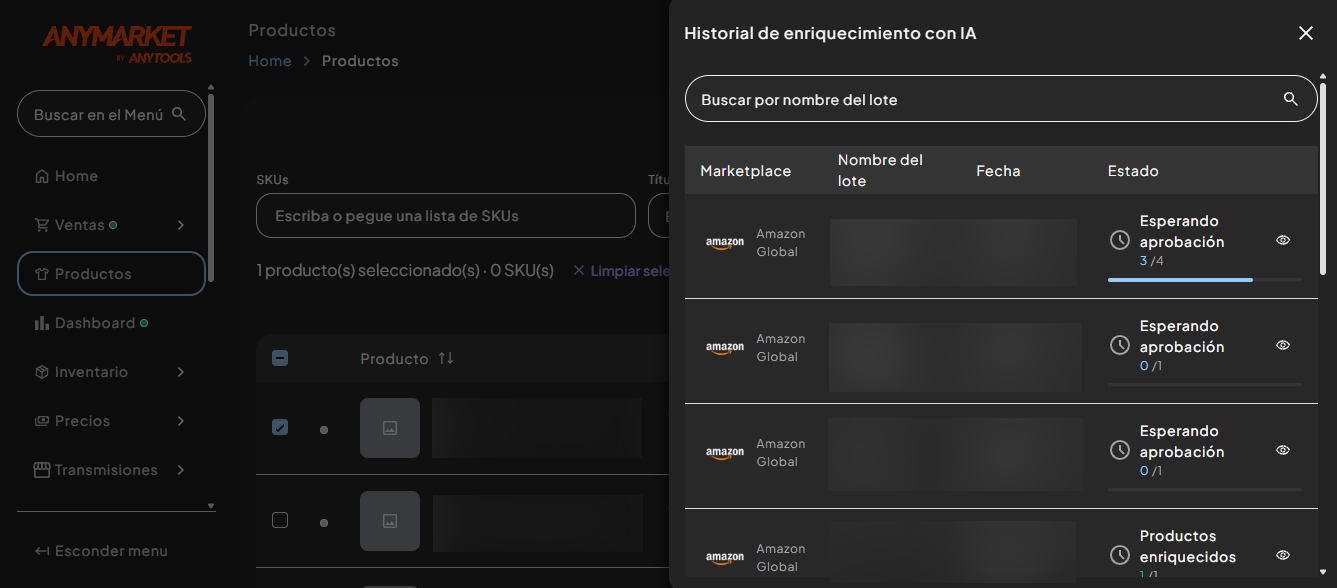Click the Marketplace column header
Image resolution: width=1337 pixels, height=588 pixels.
(745, 171)
